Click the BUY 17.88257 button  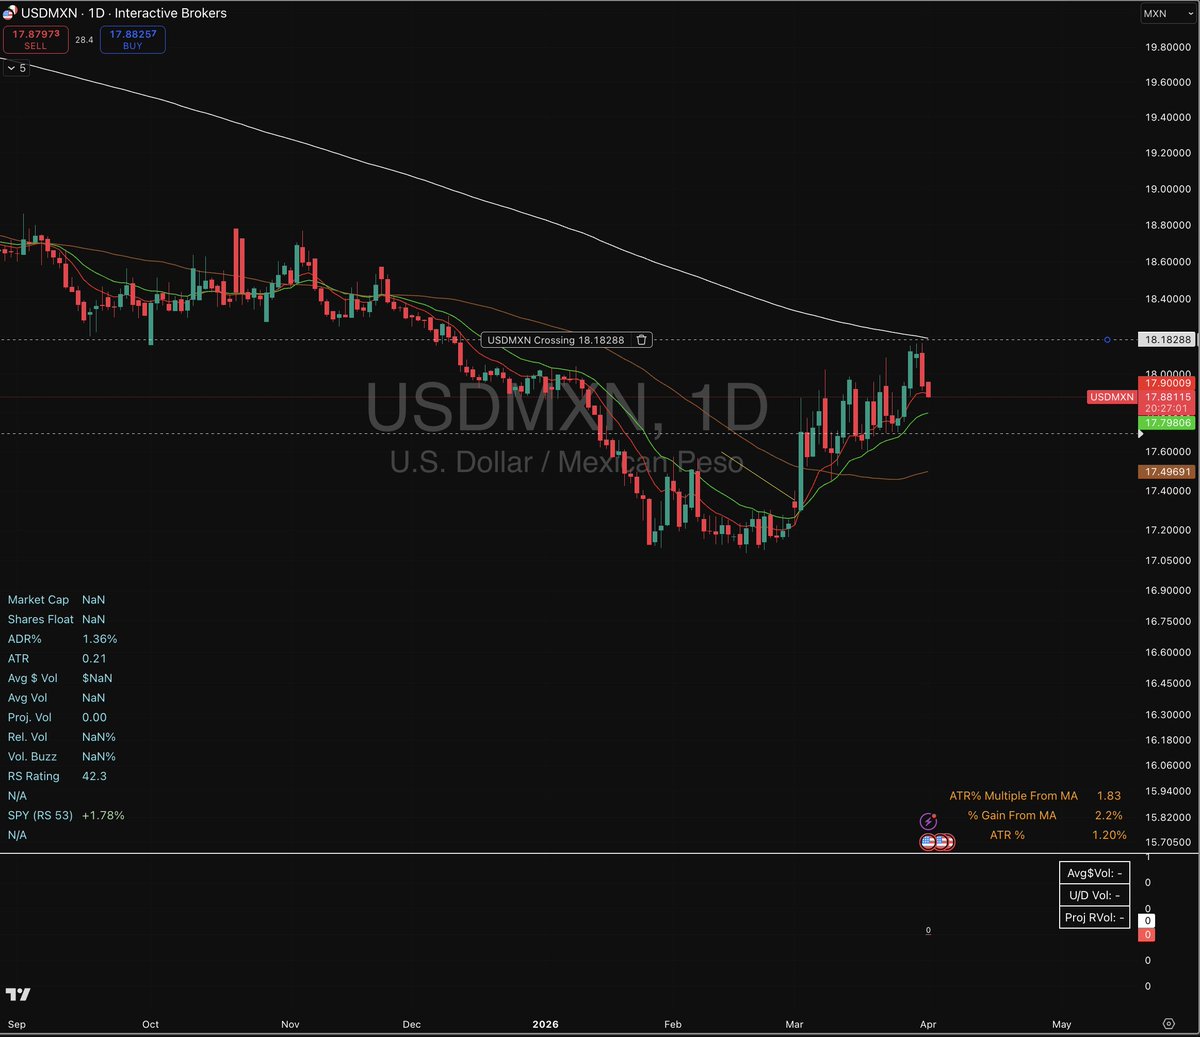[133, 39]
